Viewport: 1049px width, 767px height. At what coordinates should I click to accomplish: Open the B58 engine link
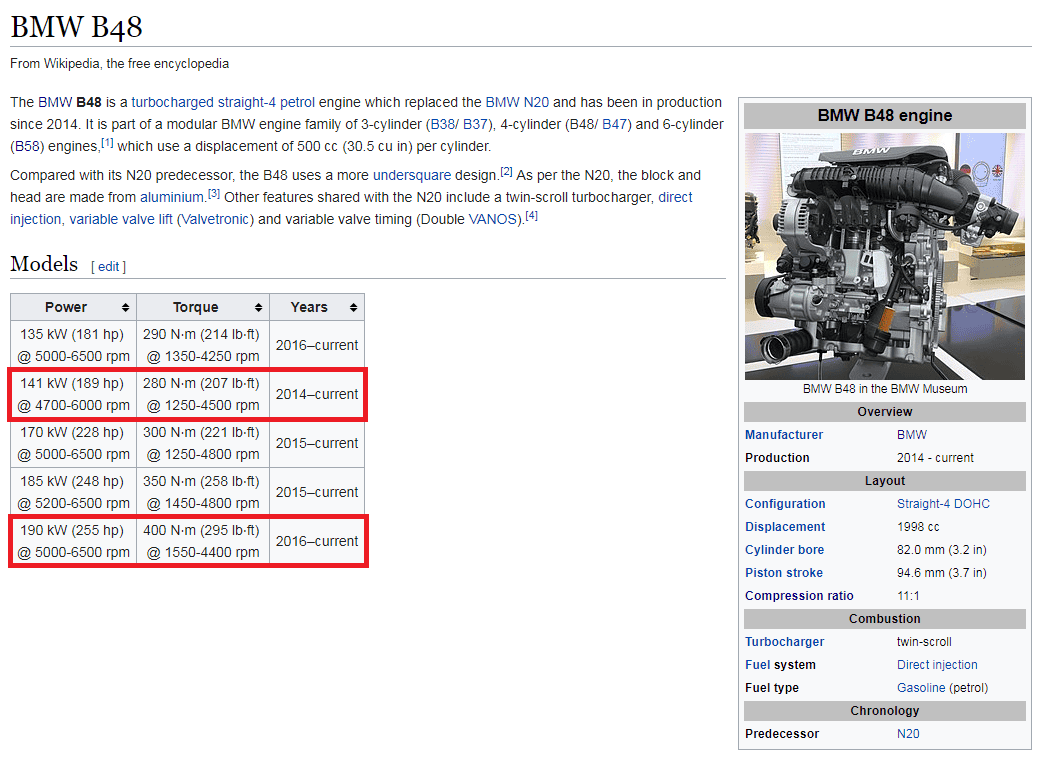(27, 147)
